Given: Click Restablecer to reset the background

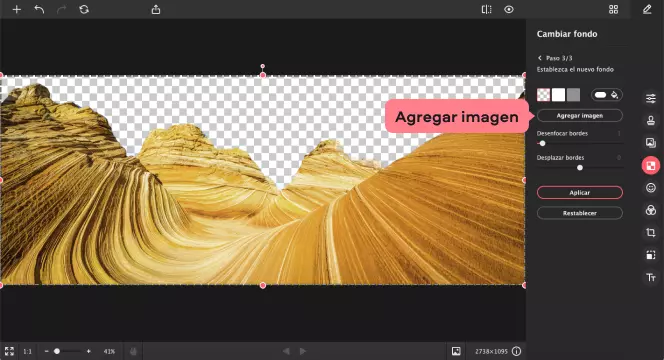Looking at the screenshot, I should tap(580, 213).
